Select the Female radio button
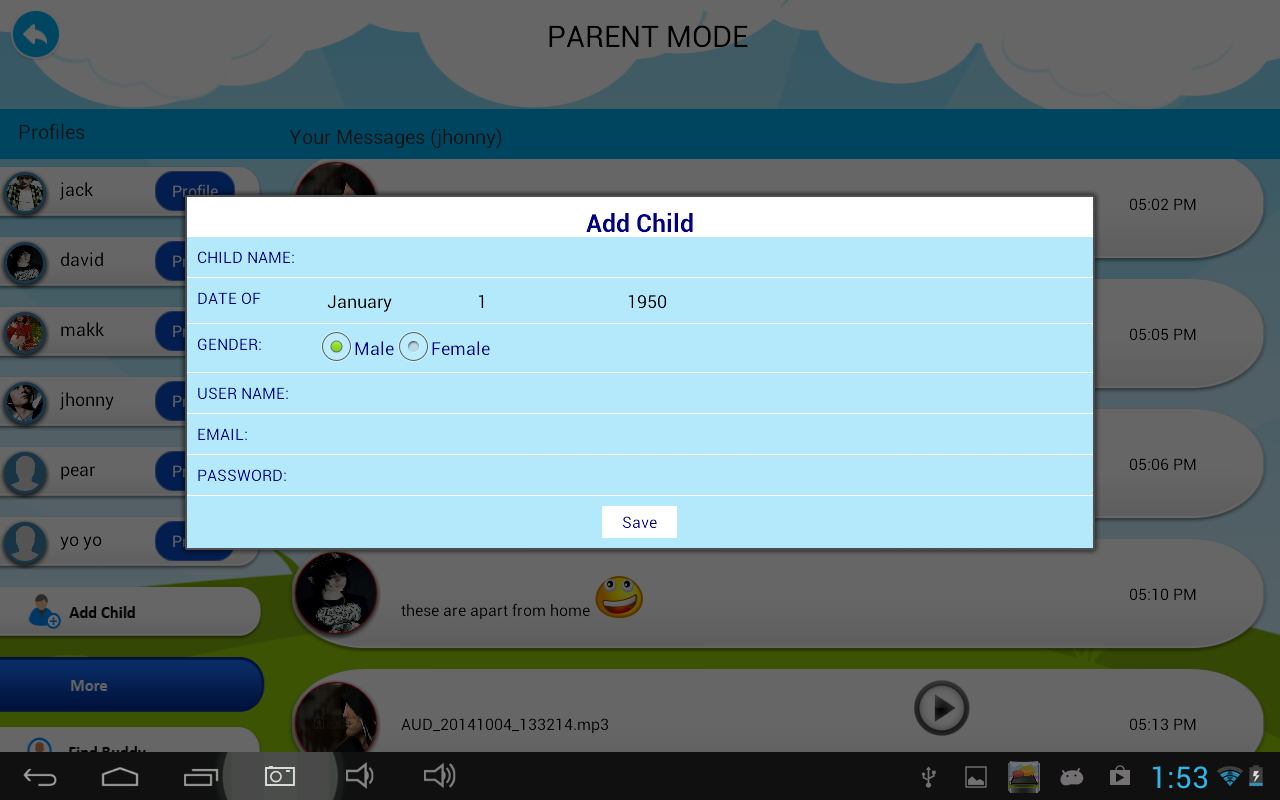Screen dimensions: 1280x800 [414, 347]
